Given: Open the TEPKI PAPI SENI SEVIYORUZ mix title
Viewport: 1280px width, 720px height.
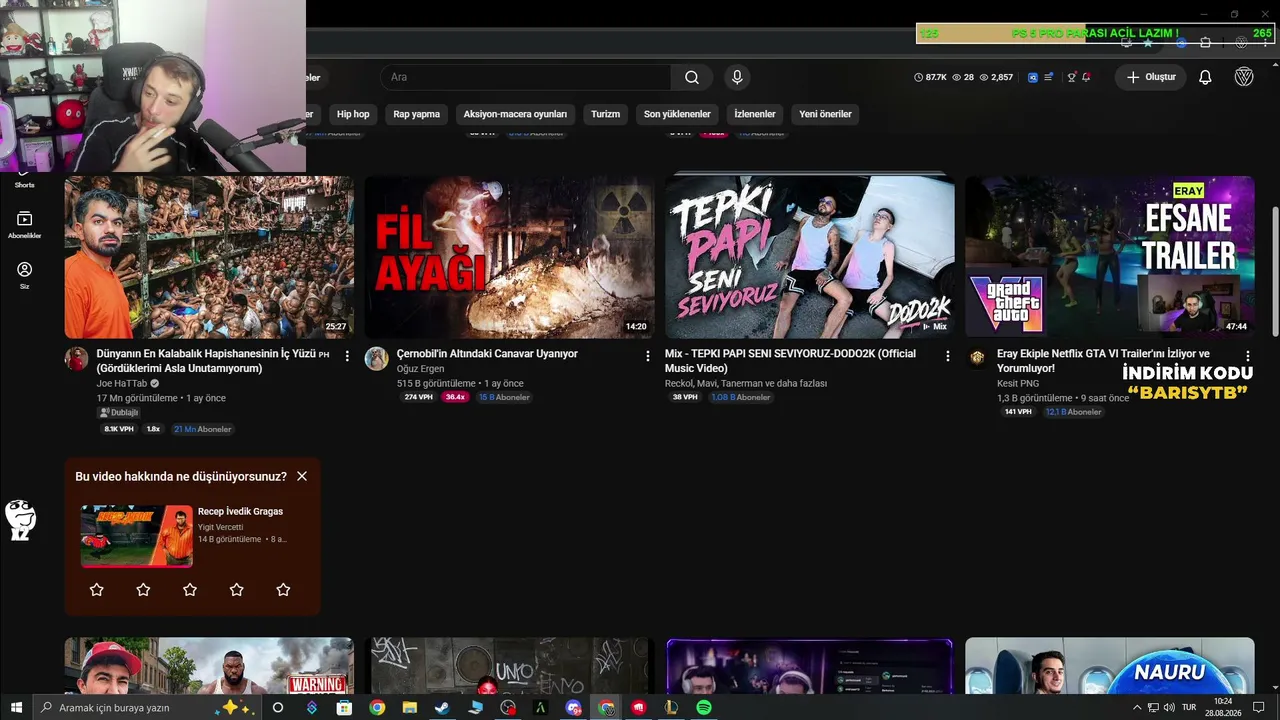Looking at the screenshot, I should pyautogui.click(x=790, y=361).
